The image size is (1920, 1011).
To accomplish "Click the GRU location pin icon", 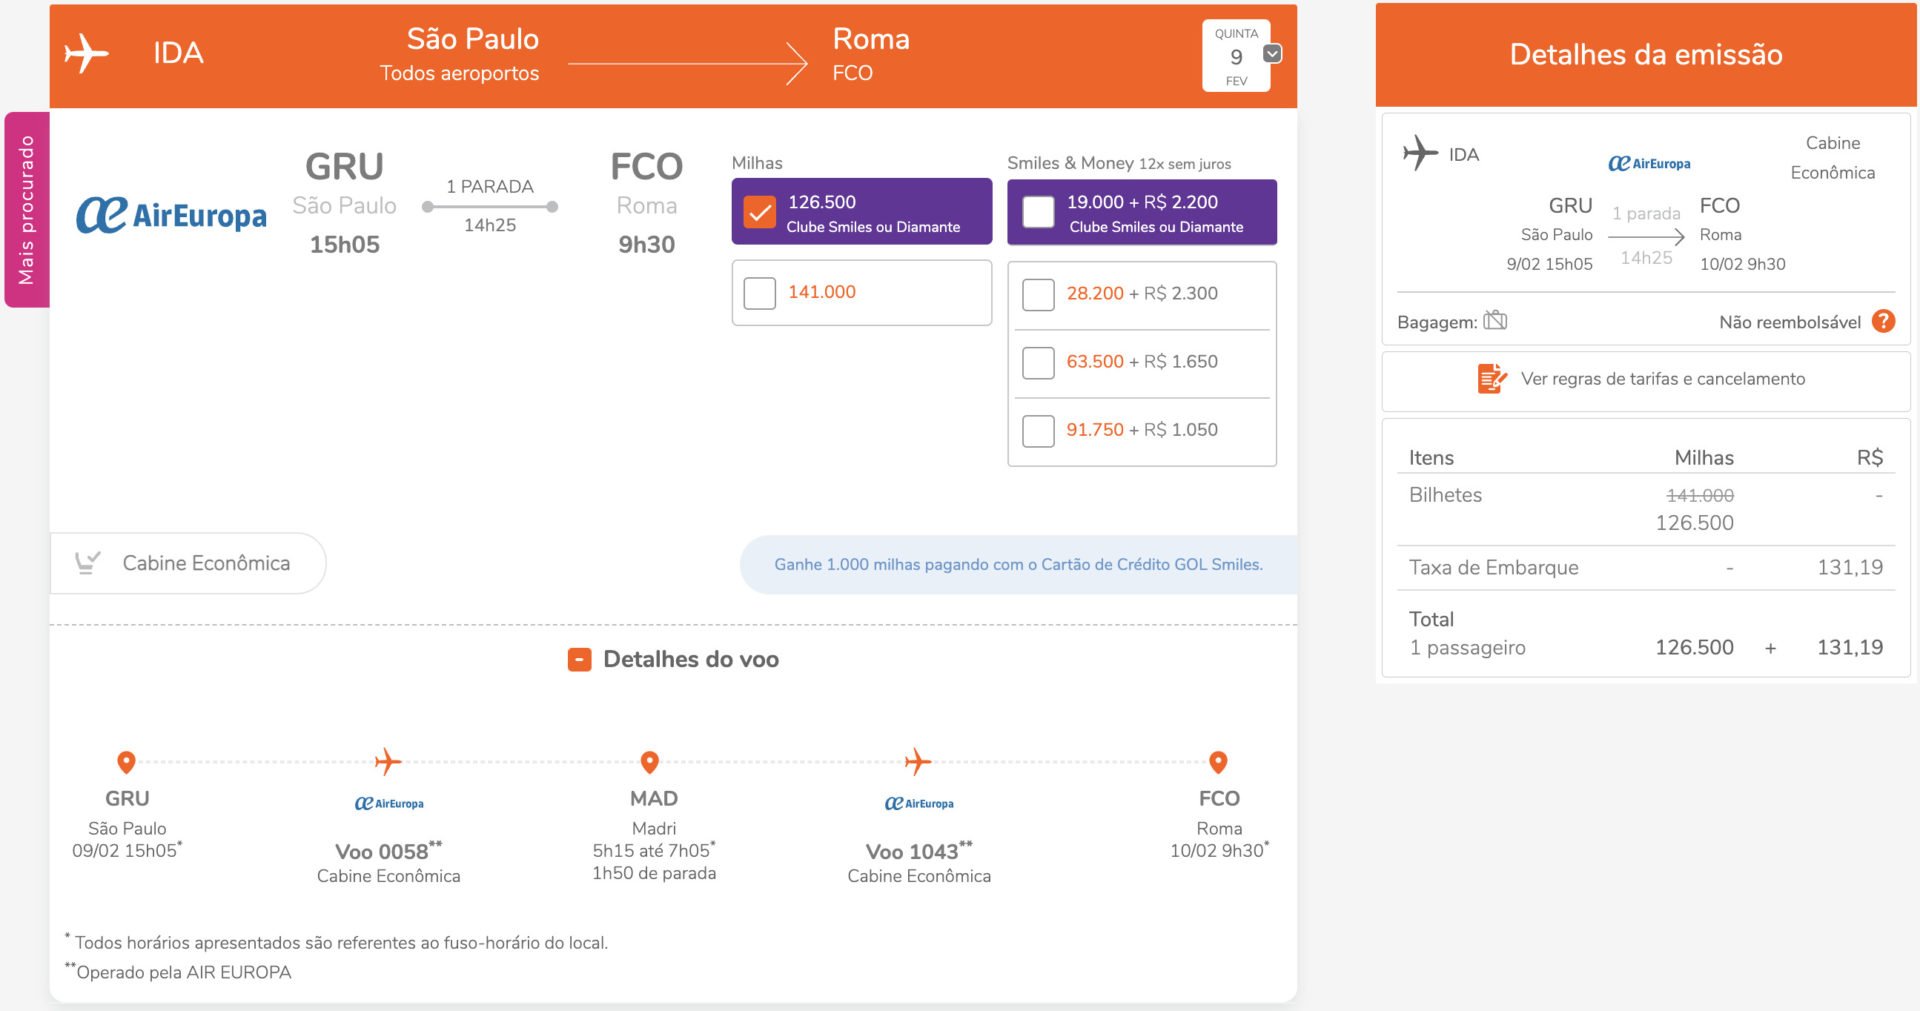I will click(x=126, y=762).
